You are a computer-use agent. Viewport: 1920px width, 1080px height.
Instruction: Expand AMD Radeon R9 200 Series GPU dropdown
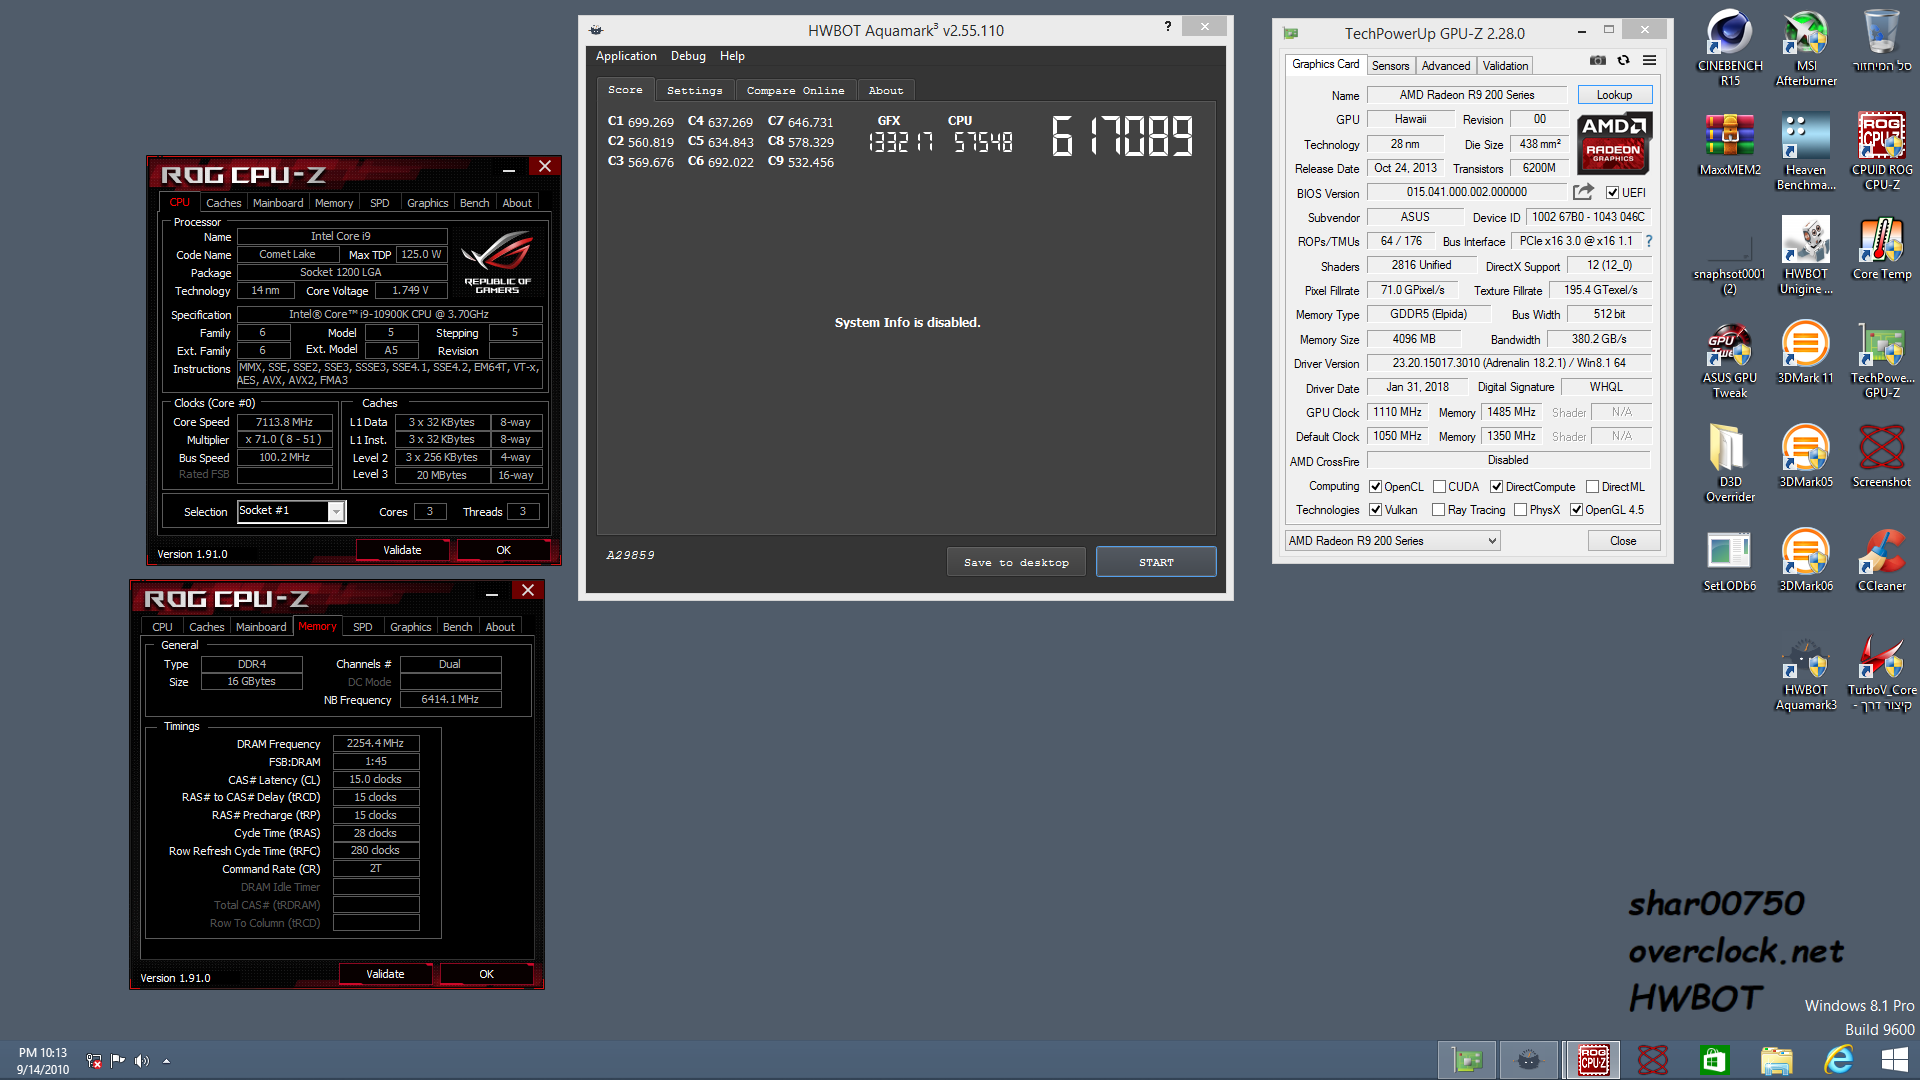(x=1393, y=541)
